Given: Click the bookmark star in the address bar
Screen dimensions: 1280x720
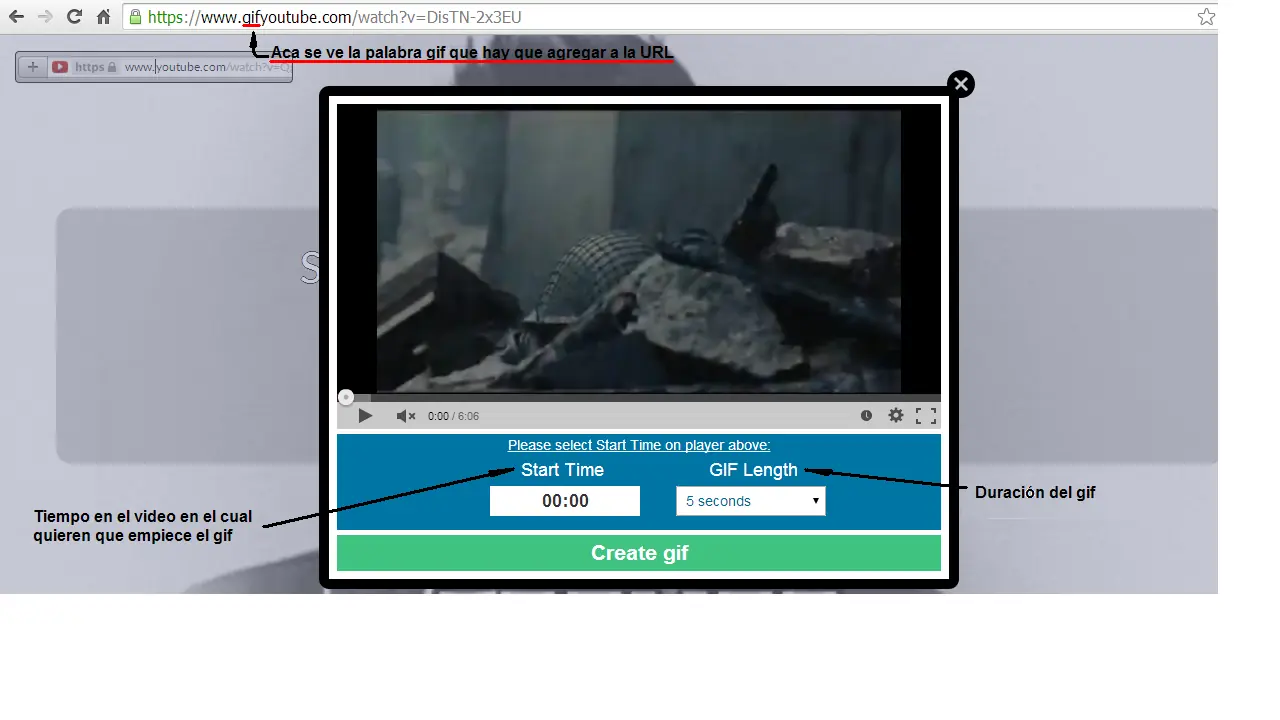Looking at the screenshot, I should 1206,16.
